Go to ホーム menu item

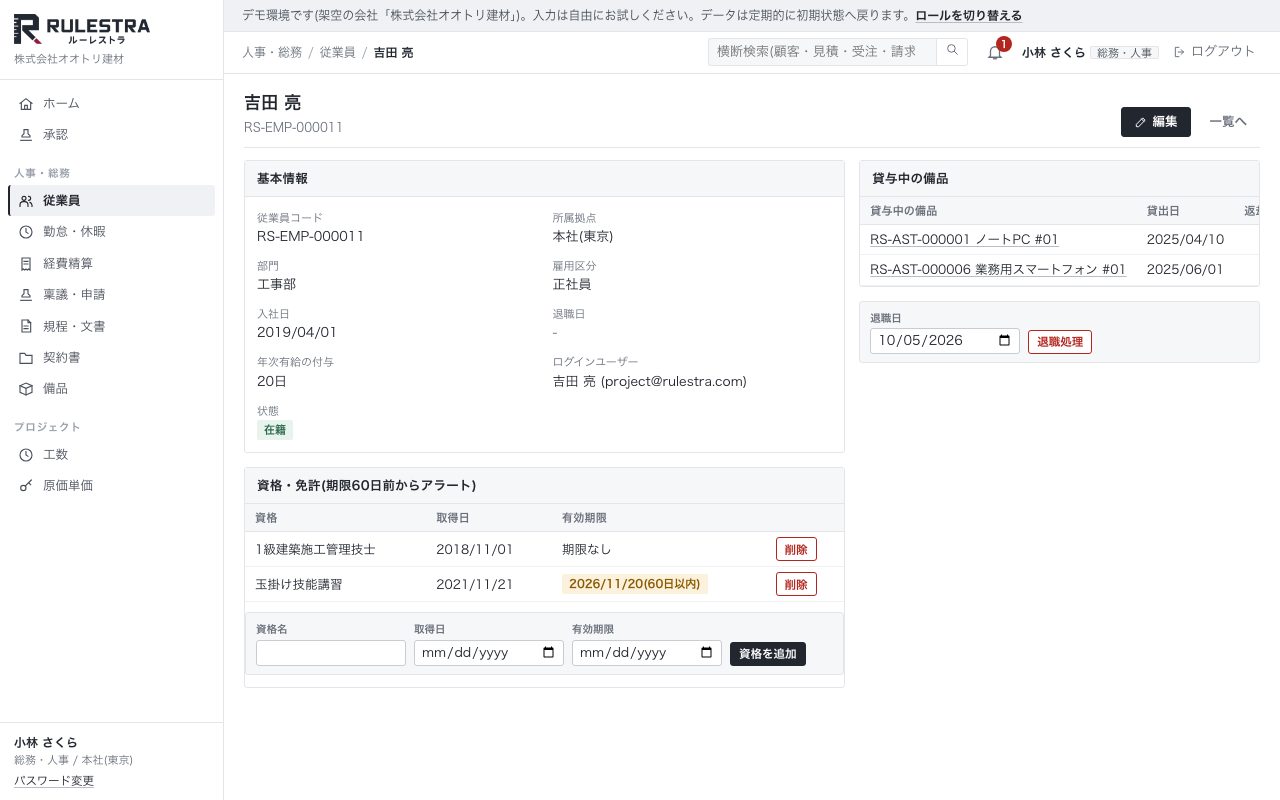click(x=111, y=103)
